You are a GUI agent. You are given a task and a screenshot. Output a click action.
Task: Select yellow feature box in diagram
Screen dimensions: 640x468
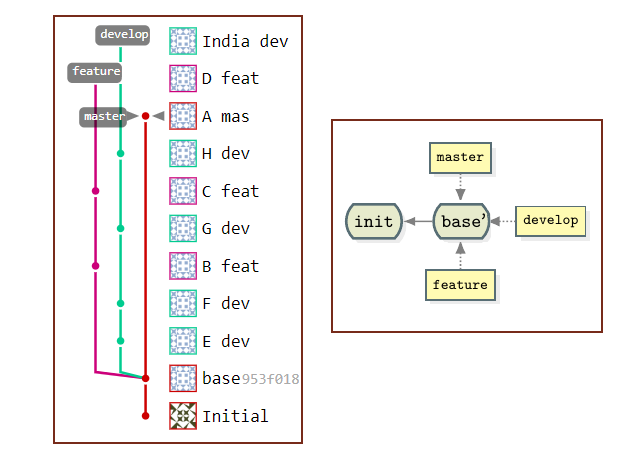click(460, 285)
